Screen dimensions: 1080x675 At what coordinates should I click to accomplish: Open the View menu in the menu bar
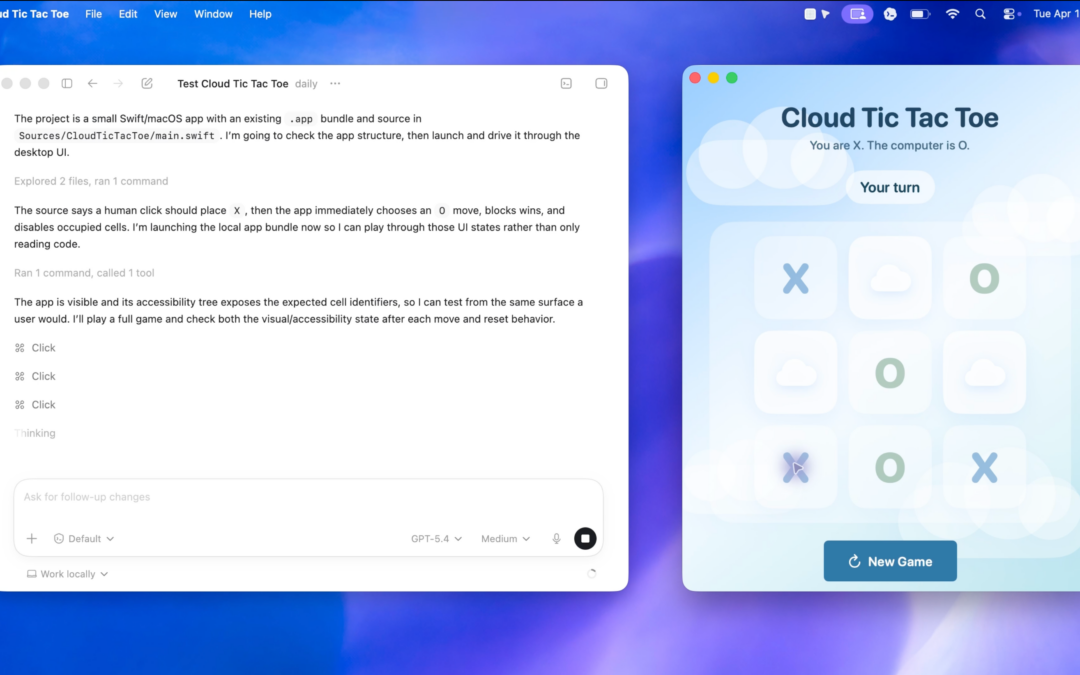pyautogui.click(x=165, y=13)
